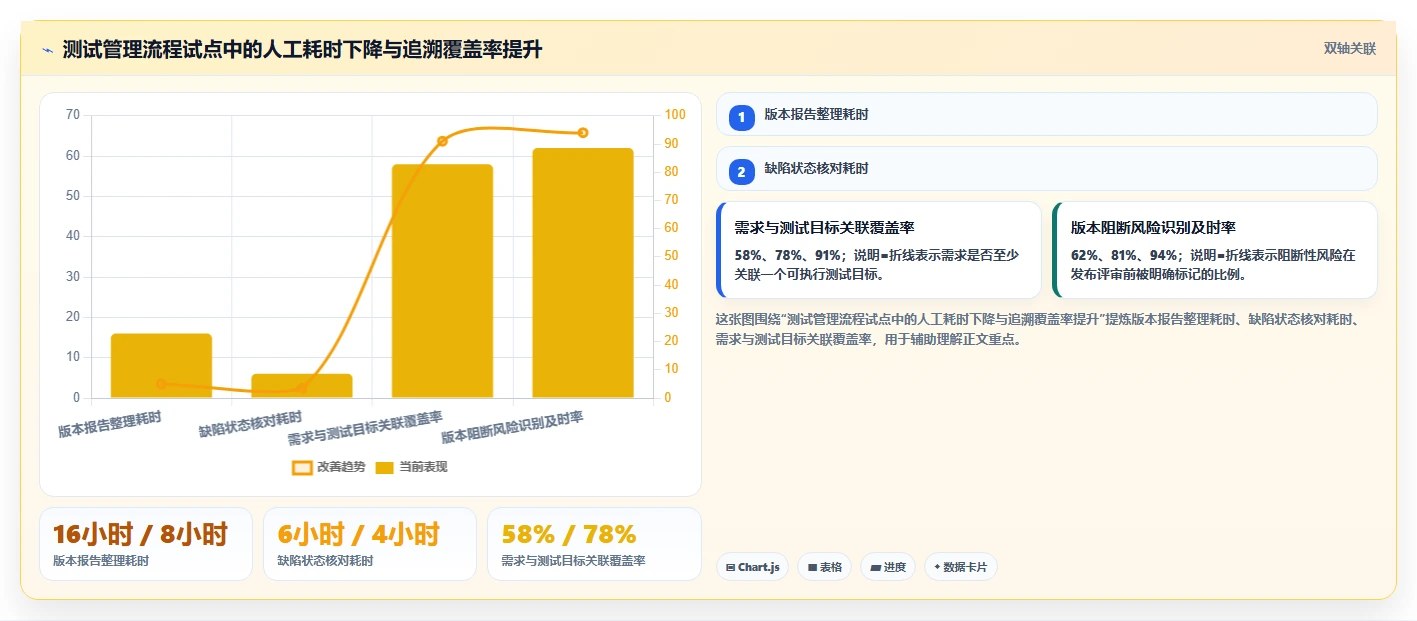Click the small bar for 缺陷状态核对耗时
This screenshot has height=621, width=1417.
pos(302,386)
